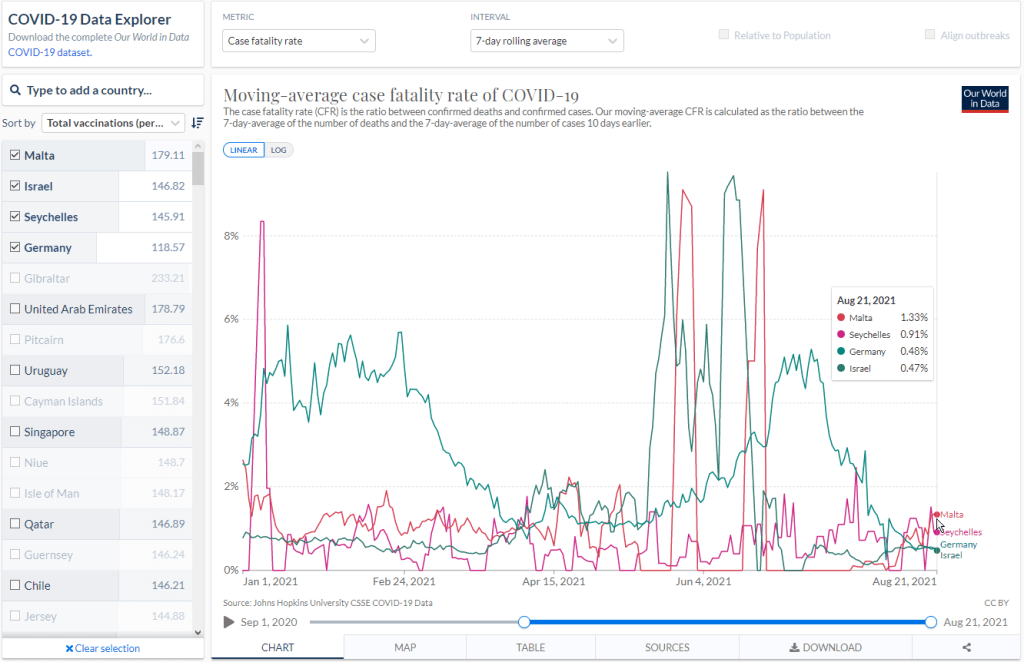This screenshot has height=662, width=1024.
Task: Click the Clear selection link
Action: click(x=103, y=648)
